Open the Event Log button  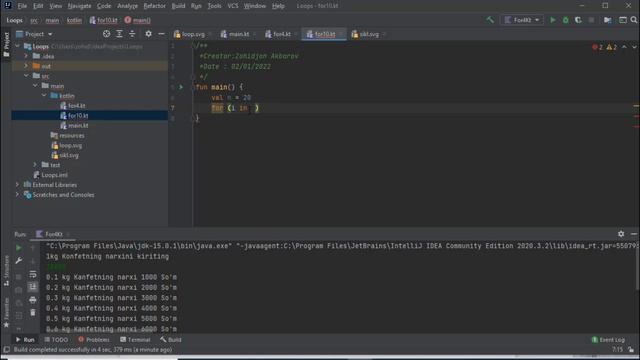pos(608,339)
